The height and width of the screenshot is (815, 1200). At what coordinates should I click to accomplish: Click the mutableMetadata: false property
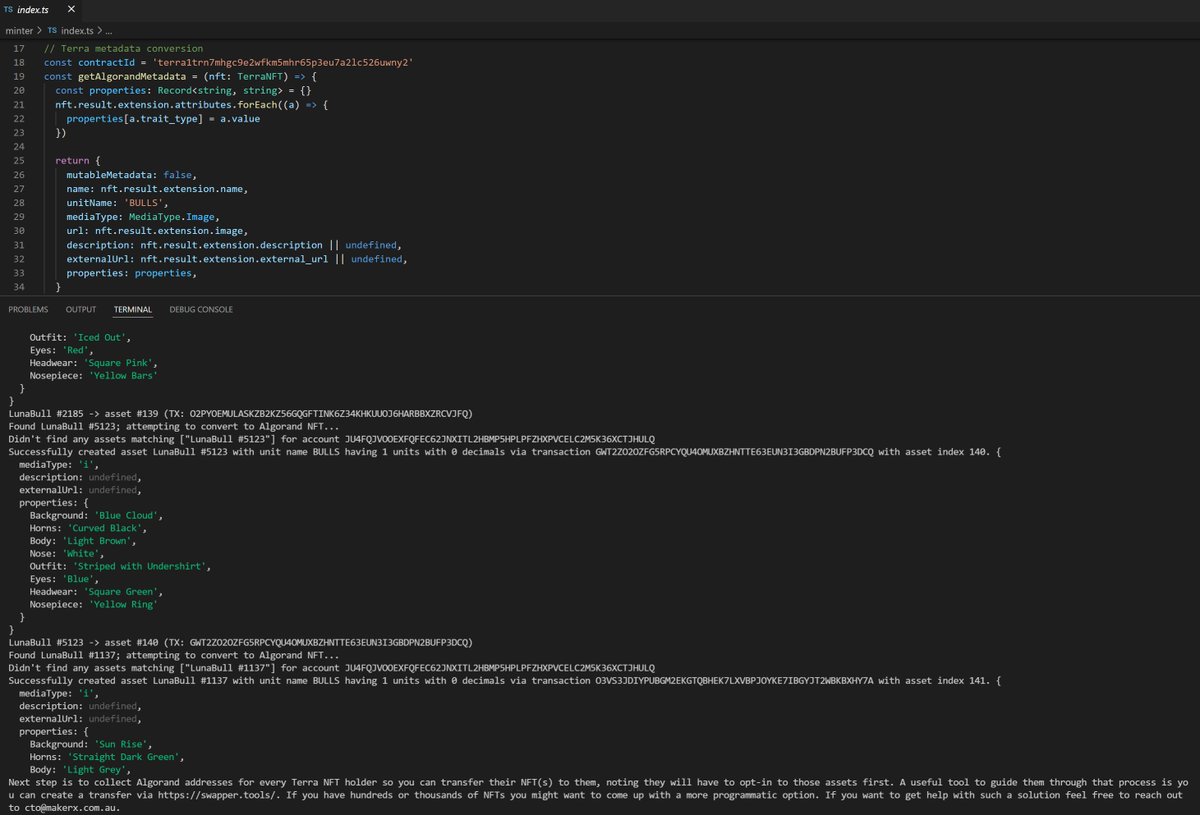tap(130, 174)
